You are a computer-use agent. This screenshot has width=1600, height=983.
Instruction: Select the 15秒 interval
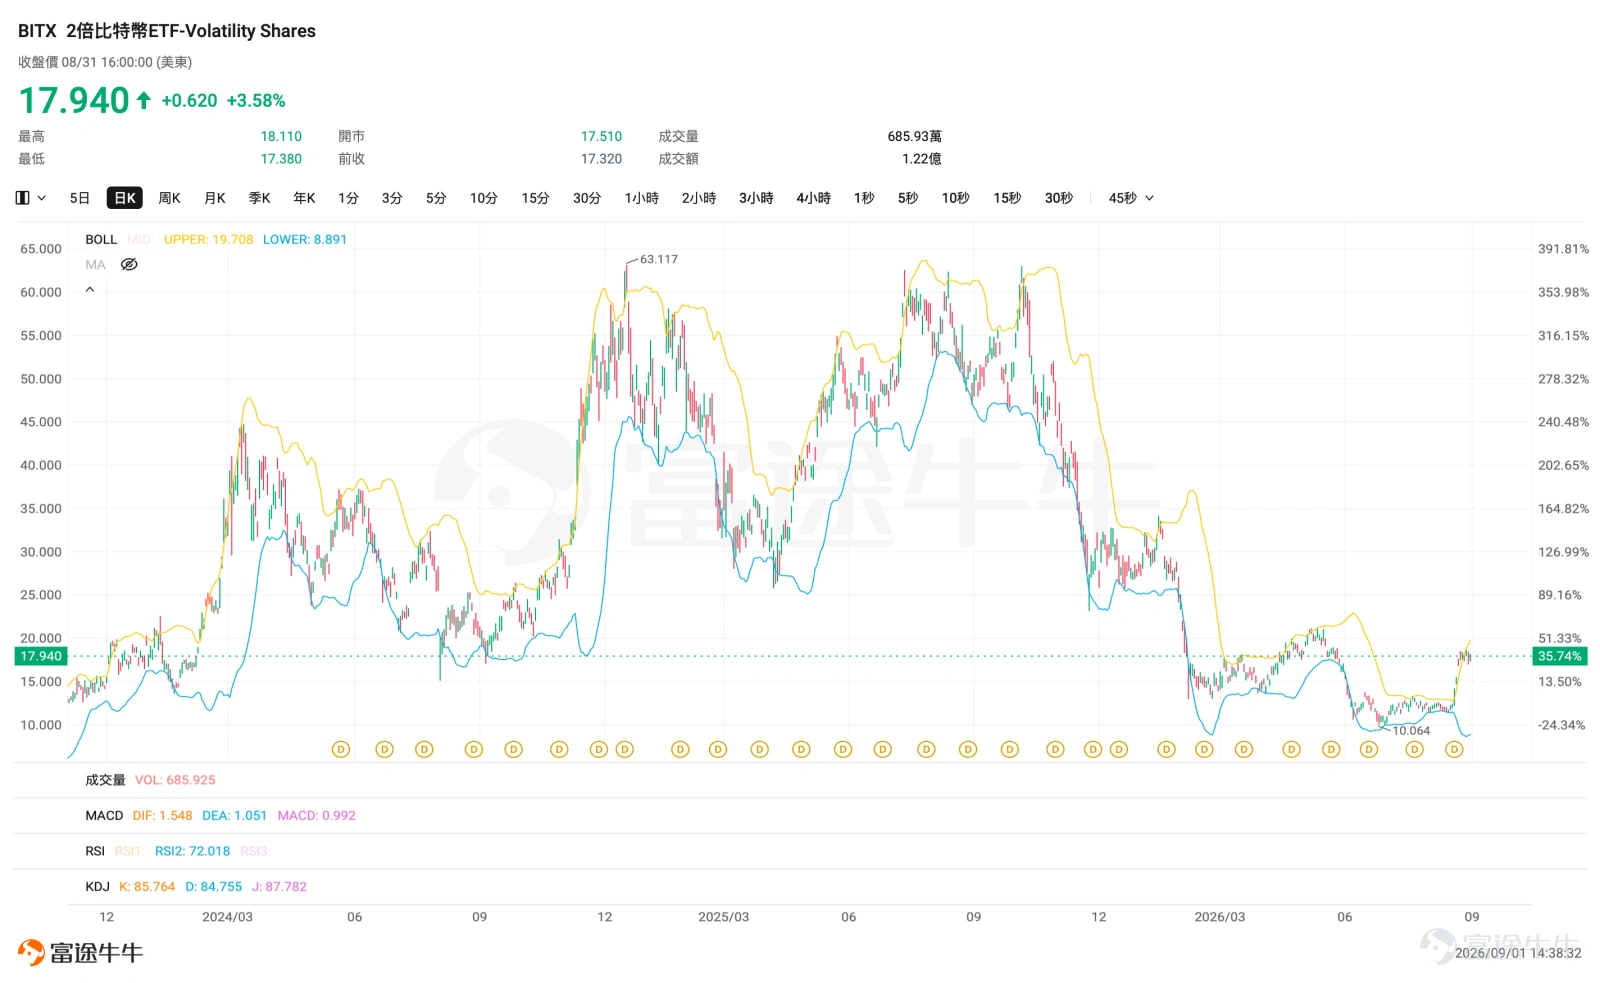(x=1007, y=198)
